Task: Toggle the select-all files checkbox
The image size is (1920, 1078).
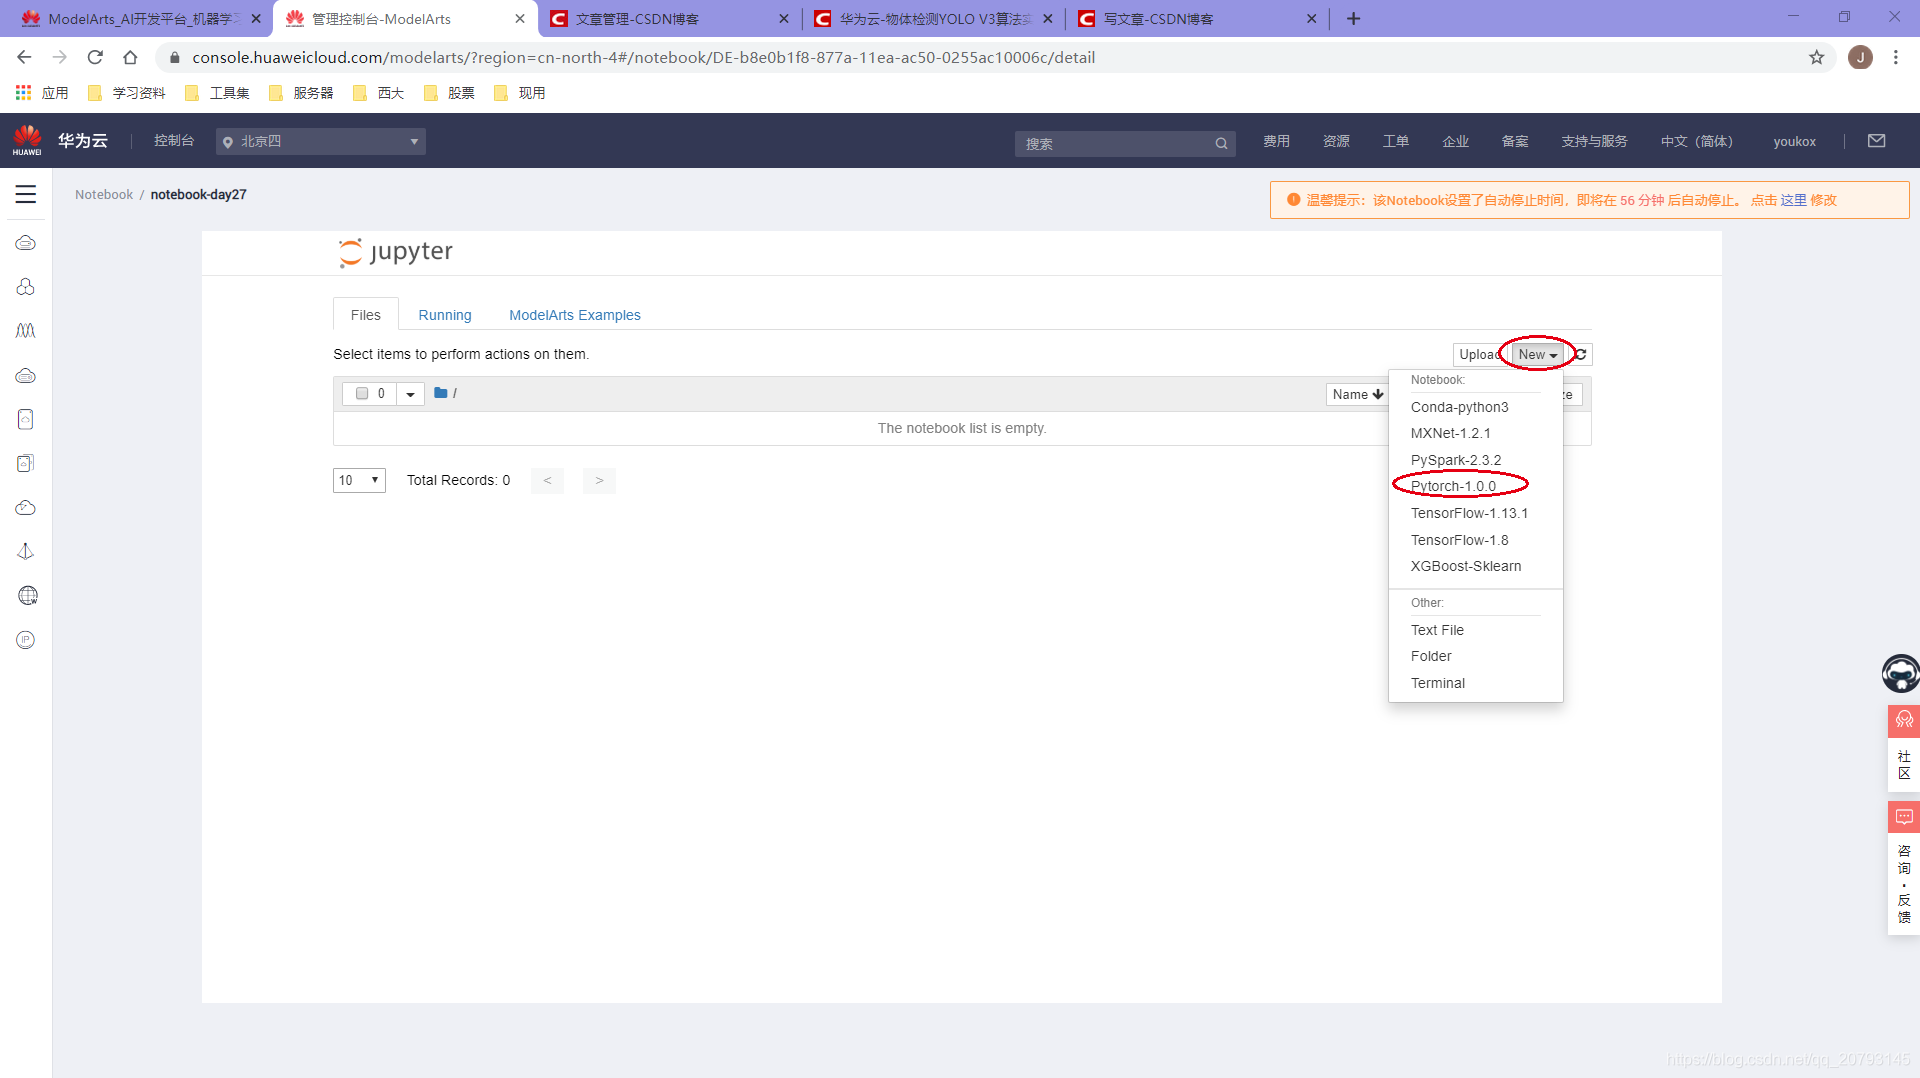Action: point(362,393)
